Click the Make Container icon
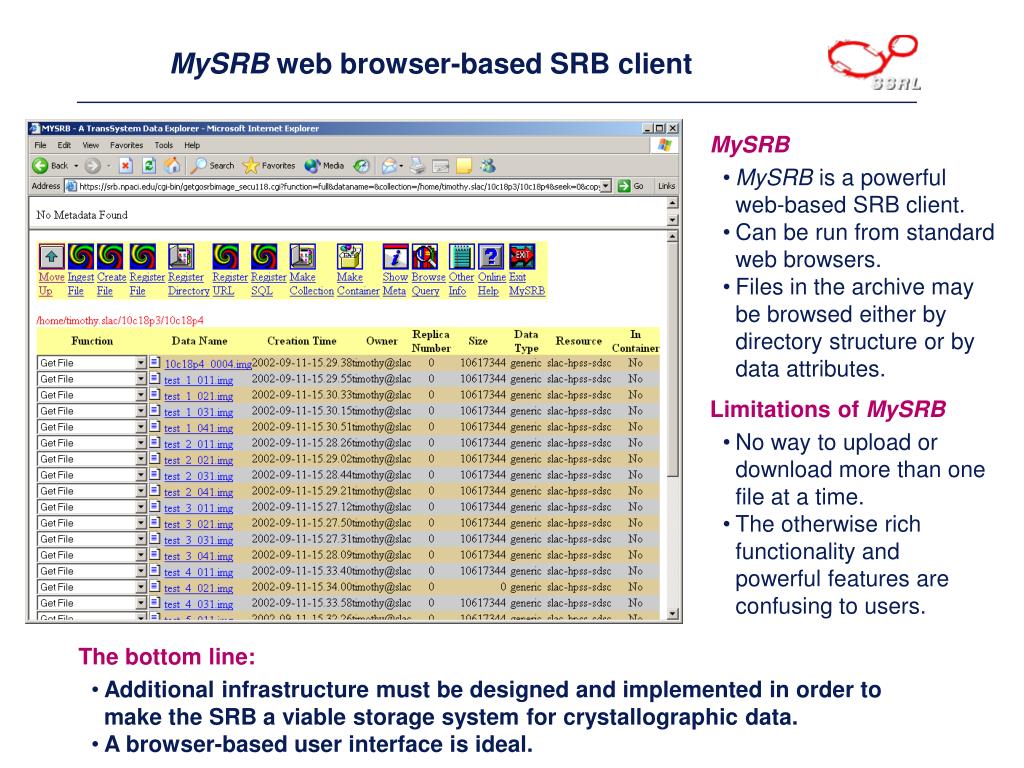Image resolution: width=1024 pixels, height=768 pixels. (349, 257)
